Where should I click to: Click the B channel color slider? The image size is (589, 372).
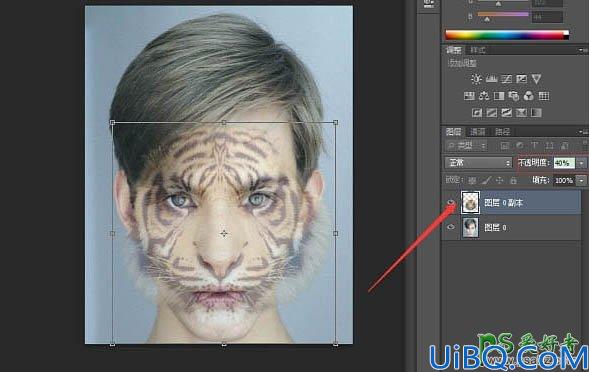point(503,14)
